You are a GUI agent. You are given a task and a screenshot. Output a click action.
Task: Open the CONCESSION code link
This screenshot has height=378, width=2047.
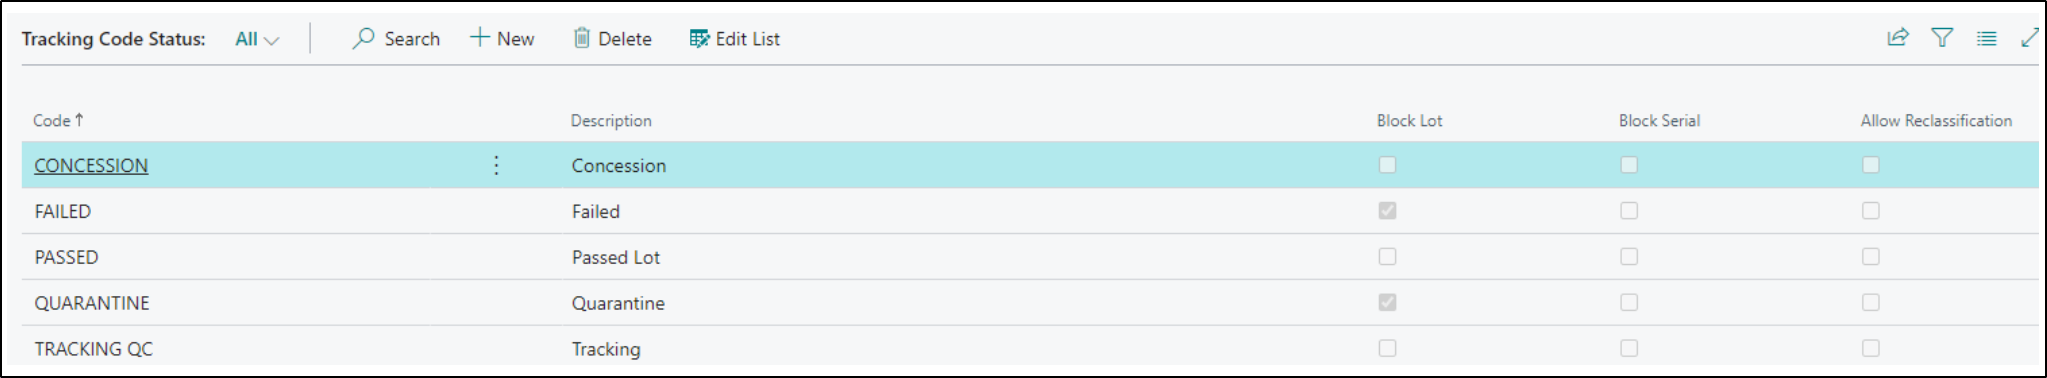(x=91, y=166)
